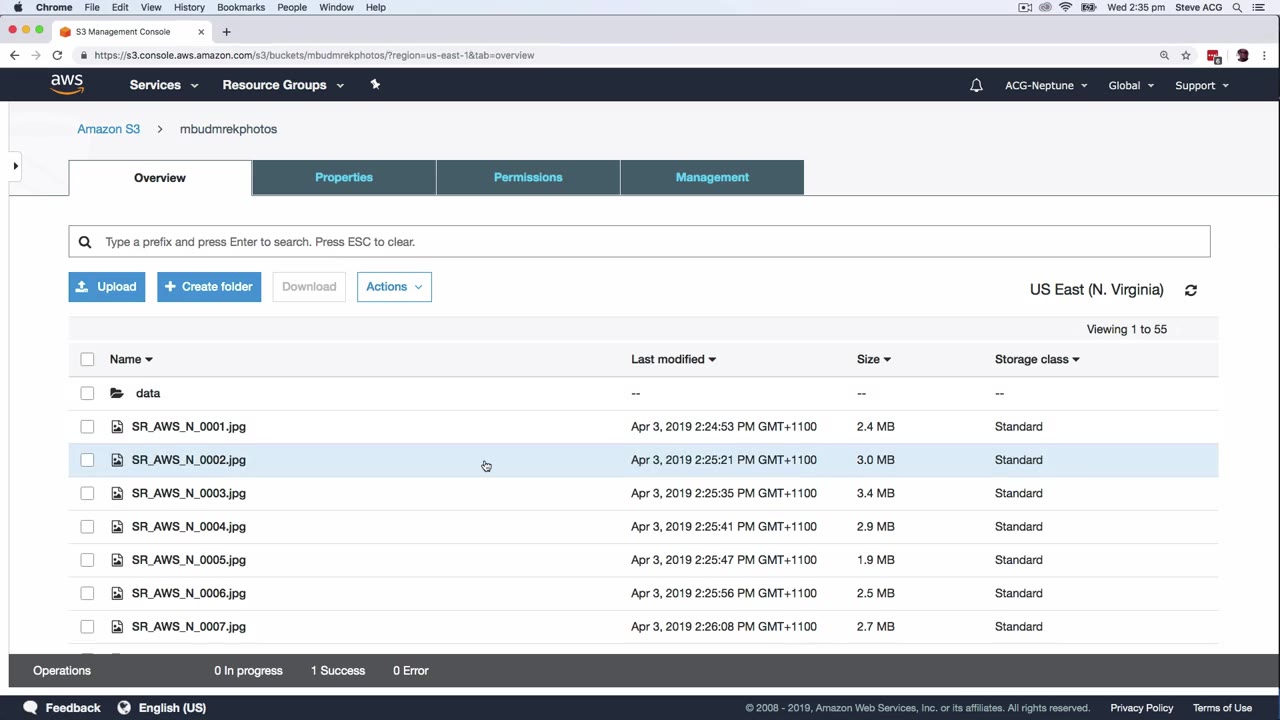Go back with the browser back arrow

pyautogui.click(x=14, y=55)
